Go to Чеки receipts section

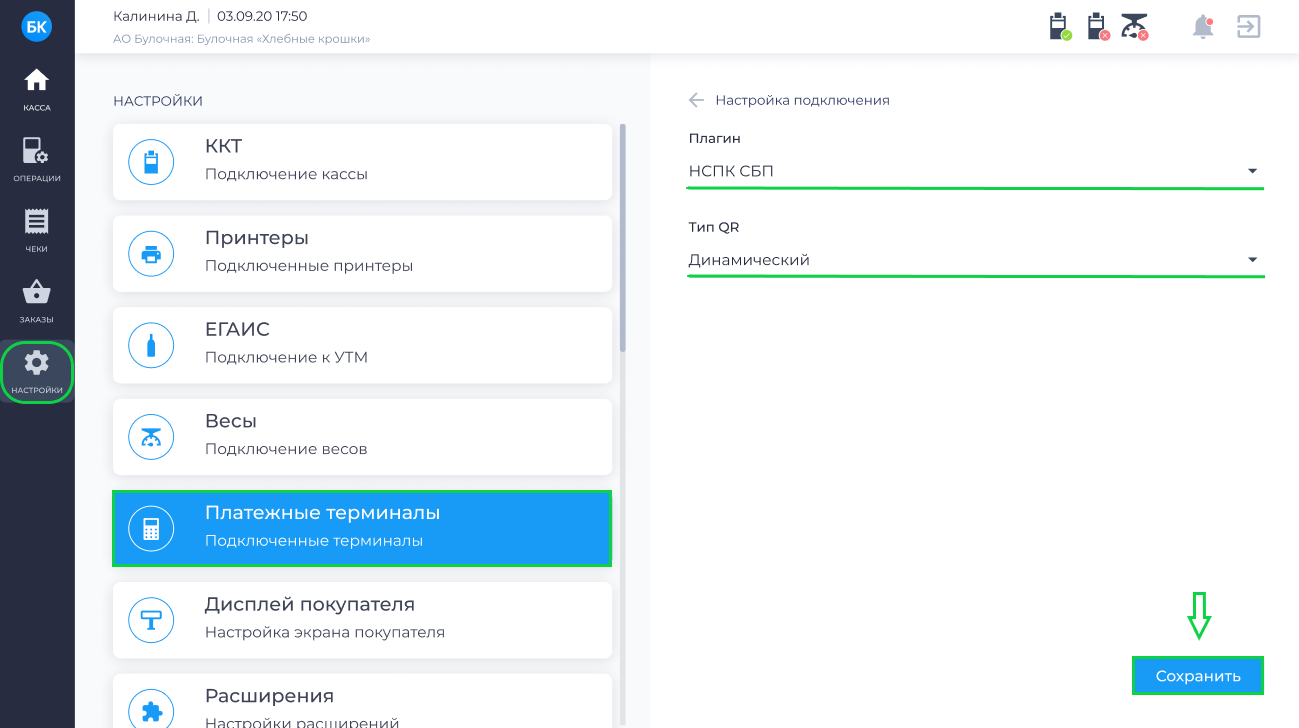pyautogui.click(x=37, y=231)
